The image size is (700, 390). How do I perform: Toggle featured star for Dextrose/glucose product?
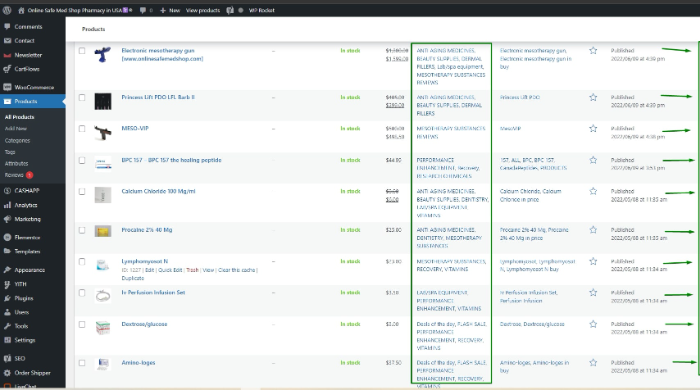[x=593, y=324]
